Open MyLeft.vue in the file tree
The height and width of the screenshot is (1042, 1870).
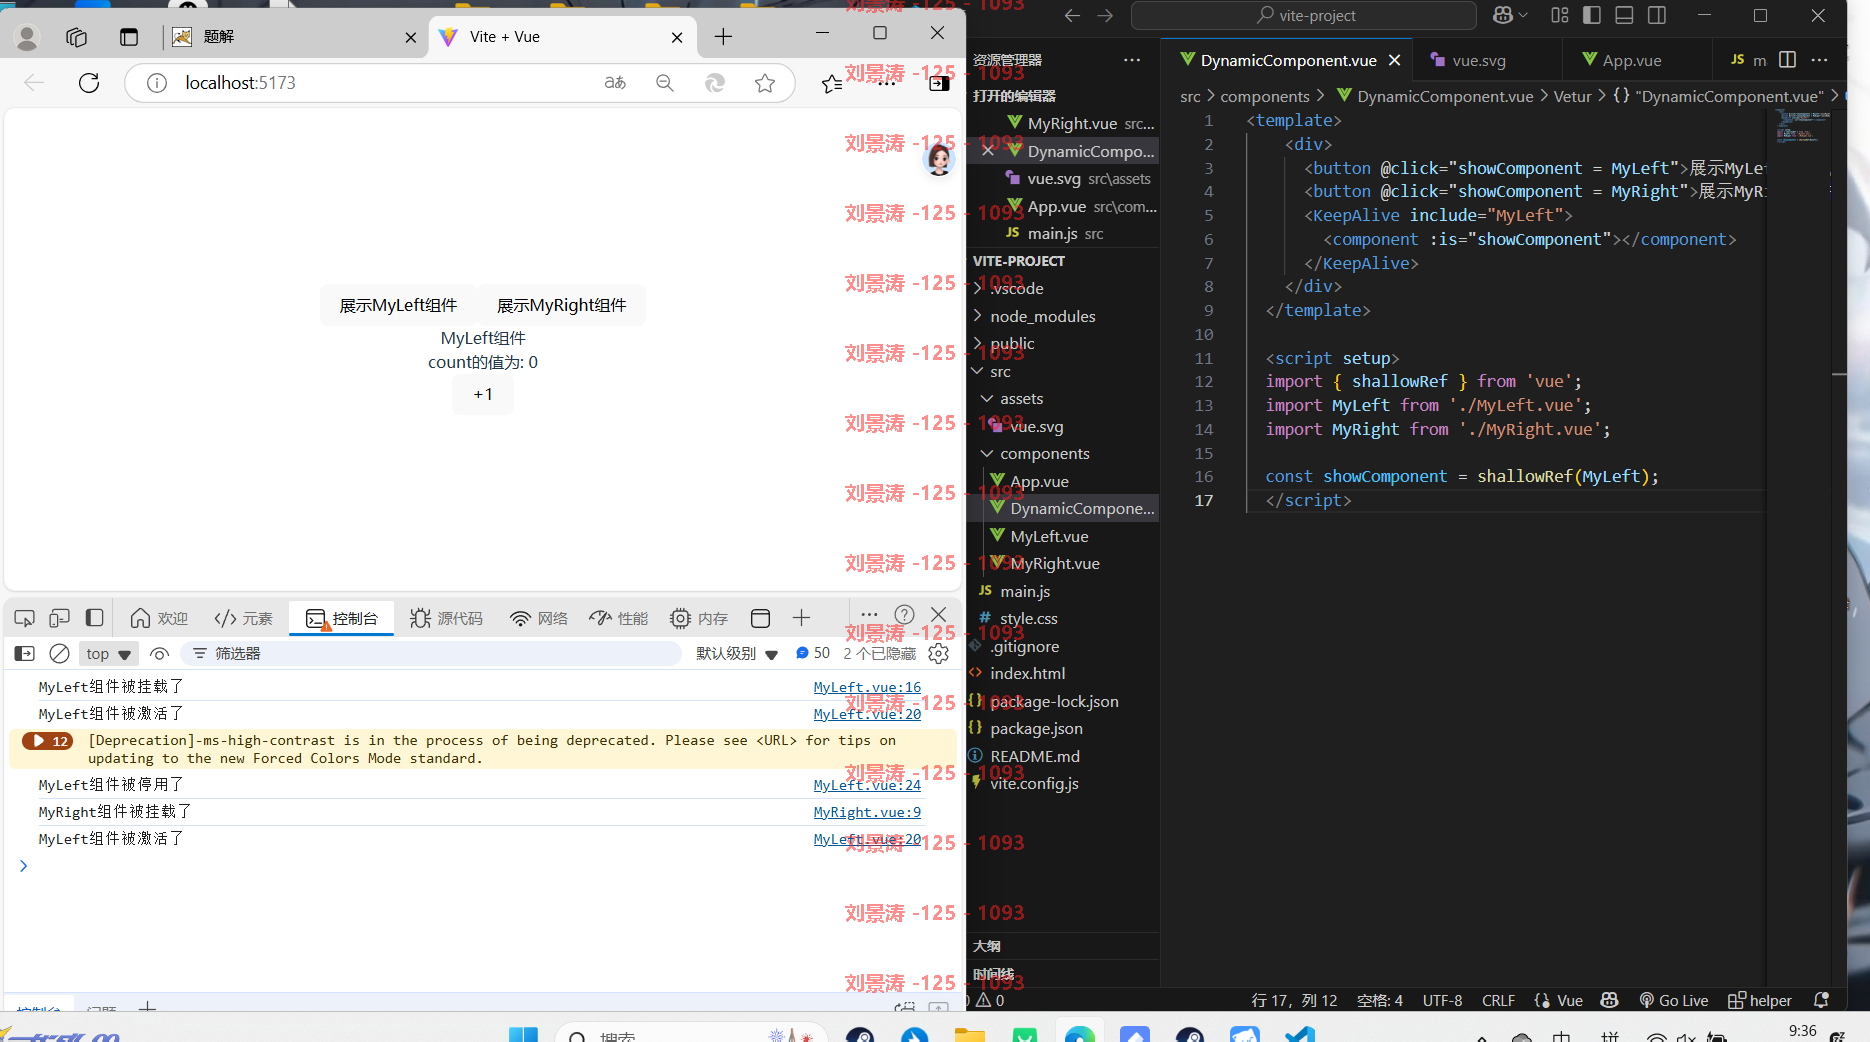point(1049,536)
